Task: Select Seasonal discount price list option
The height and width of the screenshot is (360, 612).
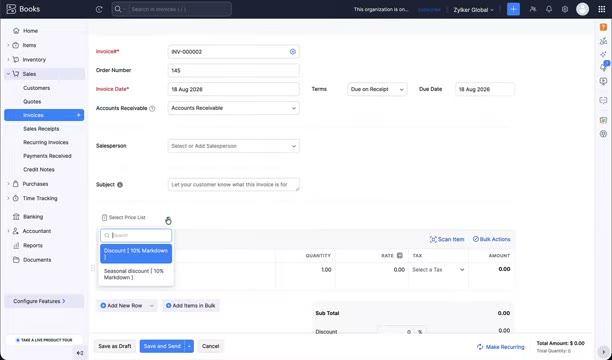Action: 136,274
